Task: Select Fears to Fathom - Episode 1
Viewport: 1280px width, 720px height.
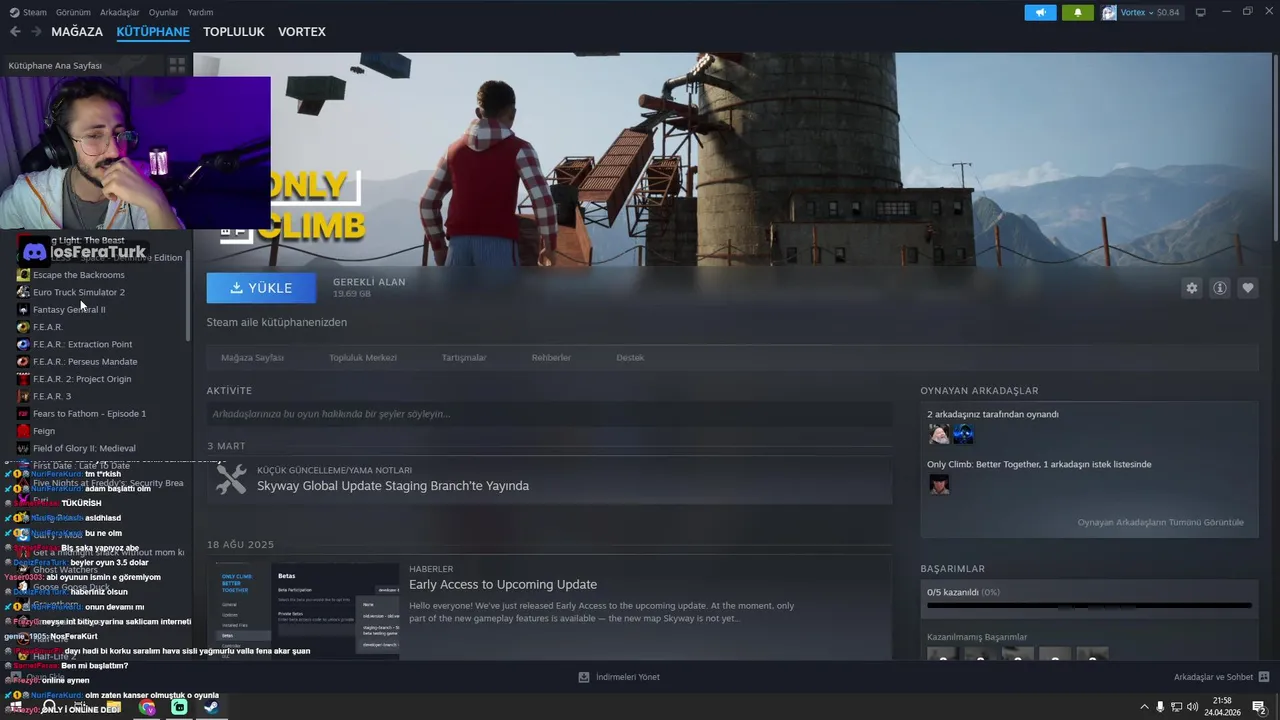Action: (x=89, y=413)
